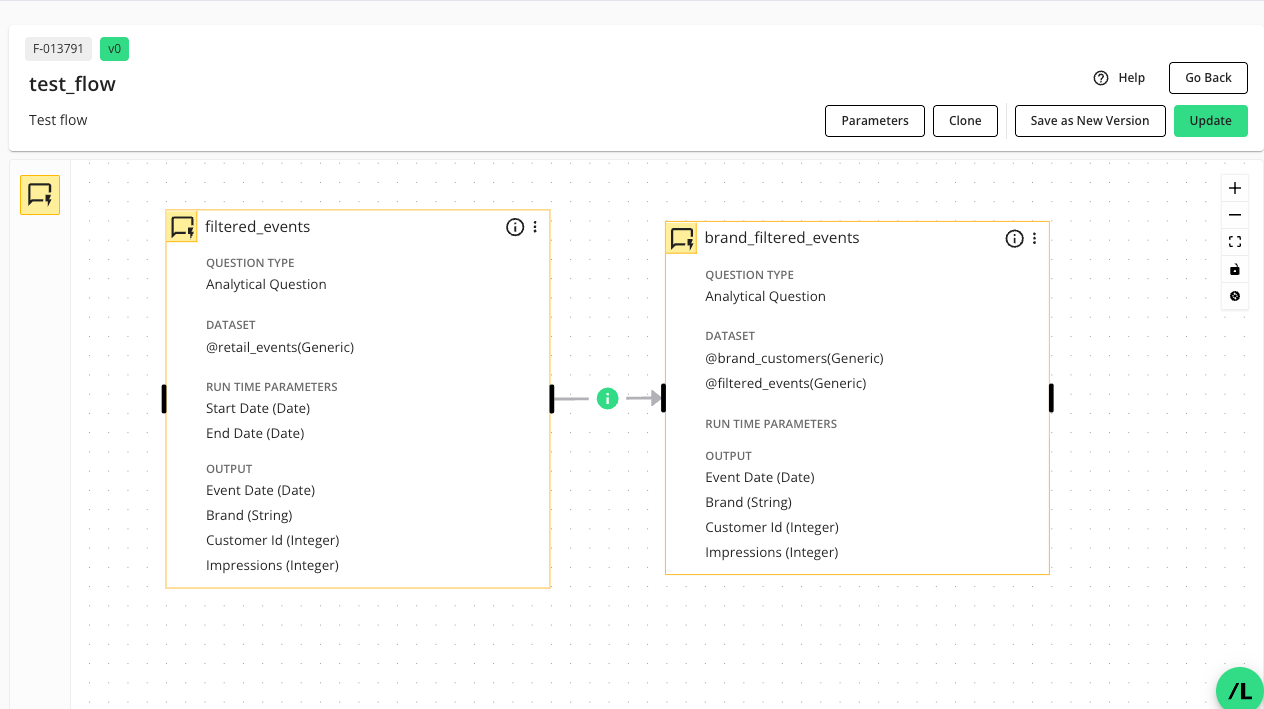
Task: Click the question node icon in left sidebar
Action: click(x=40, y=195)
